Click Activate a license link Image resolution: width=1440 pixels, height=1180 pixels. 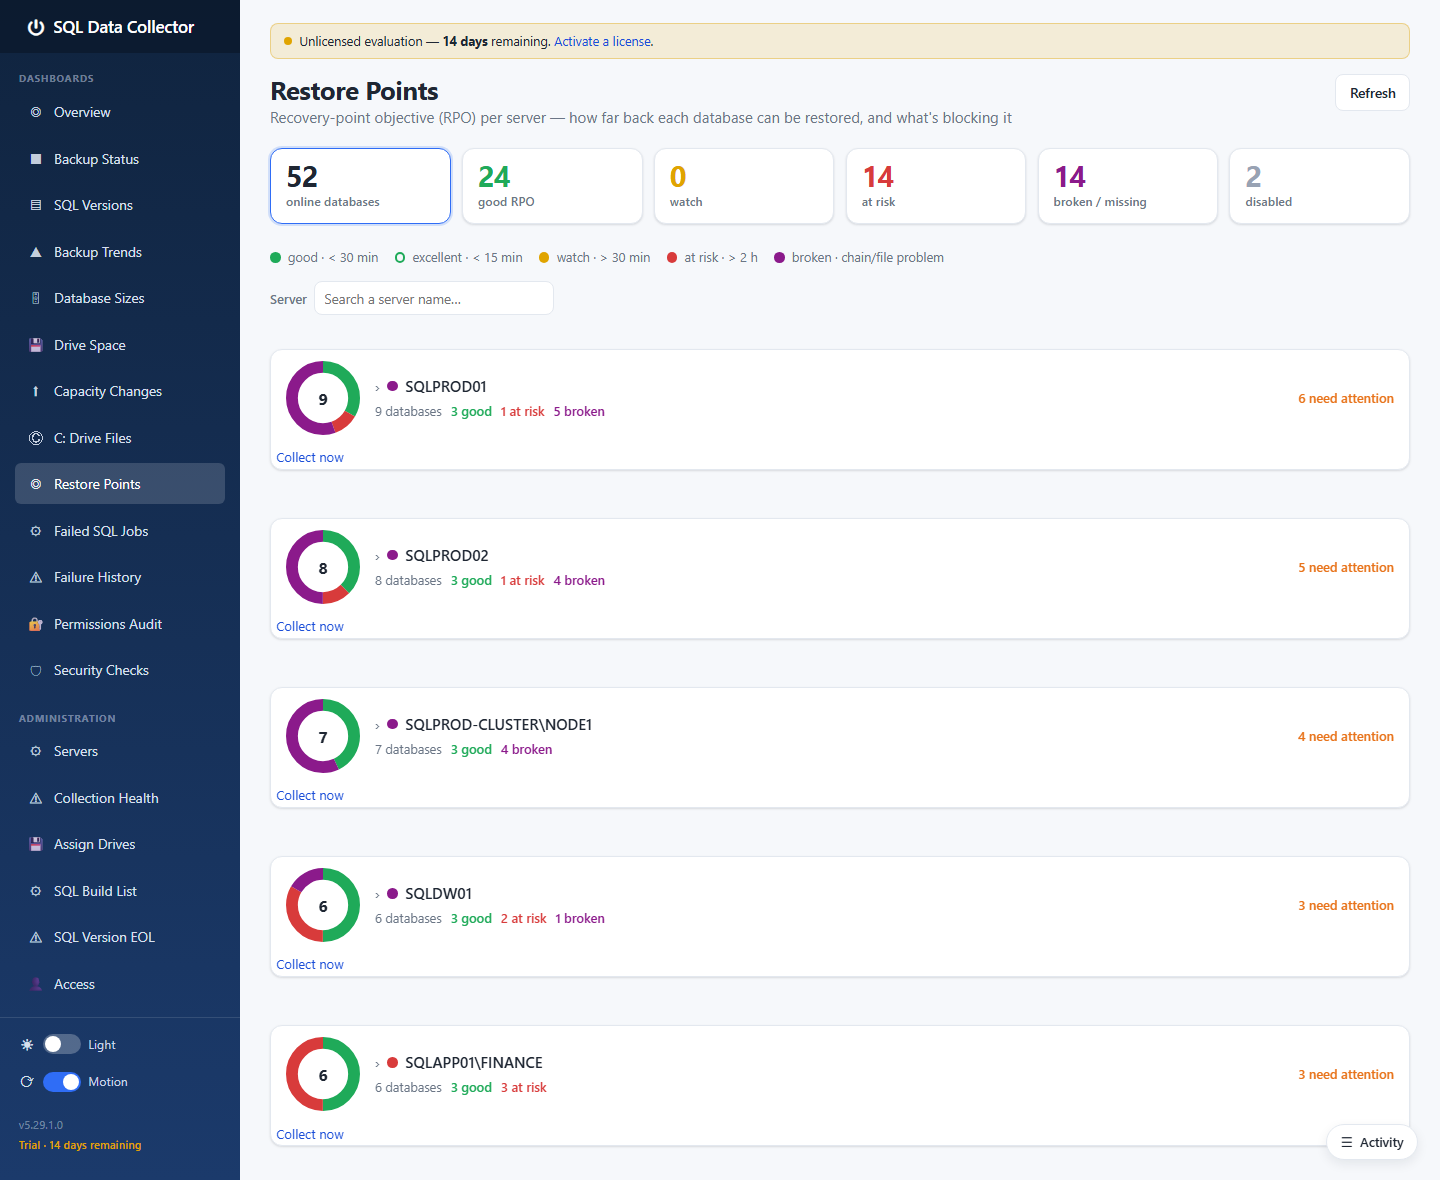[x=603, y=41]
